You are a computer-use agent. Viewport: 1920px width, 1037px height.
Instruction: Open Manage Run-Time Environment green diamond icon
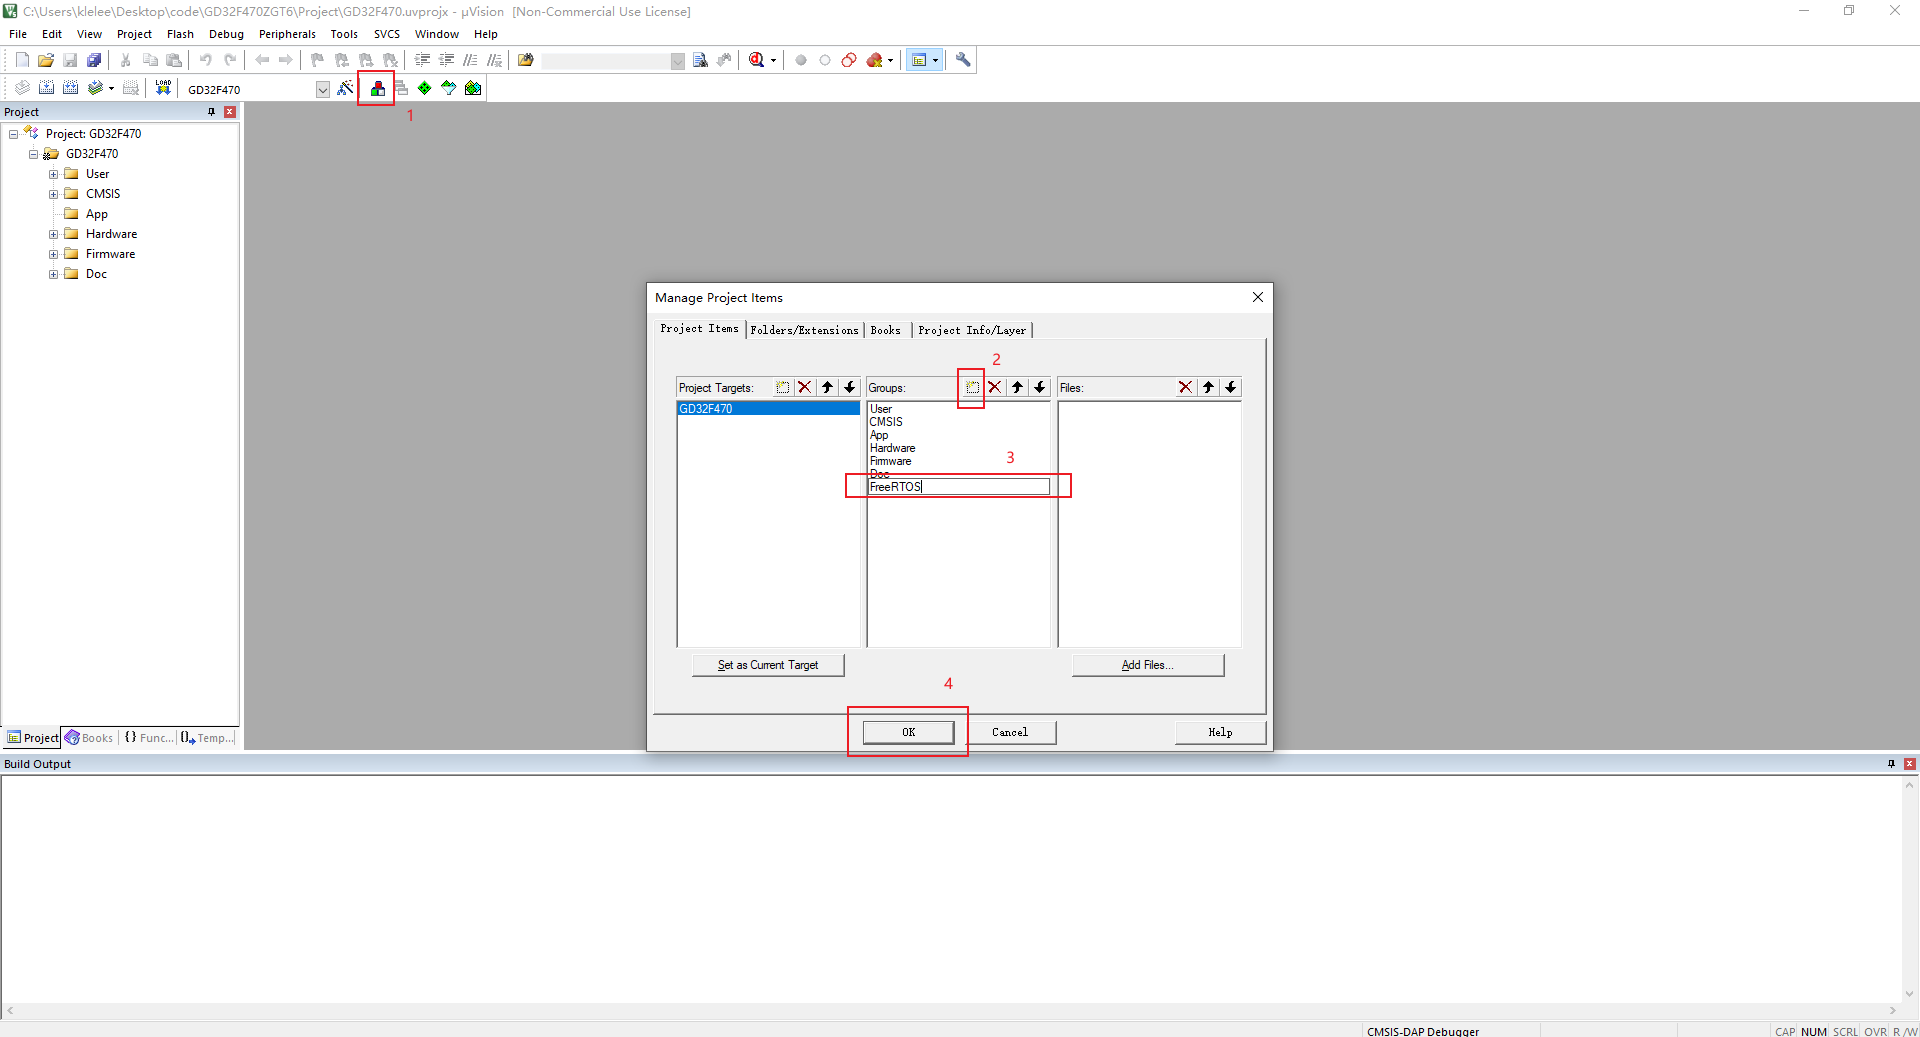click(425, 89)
